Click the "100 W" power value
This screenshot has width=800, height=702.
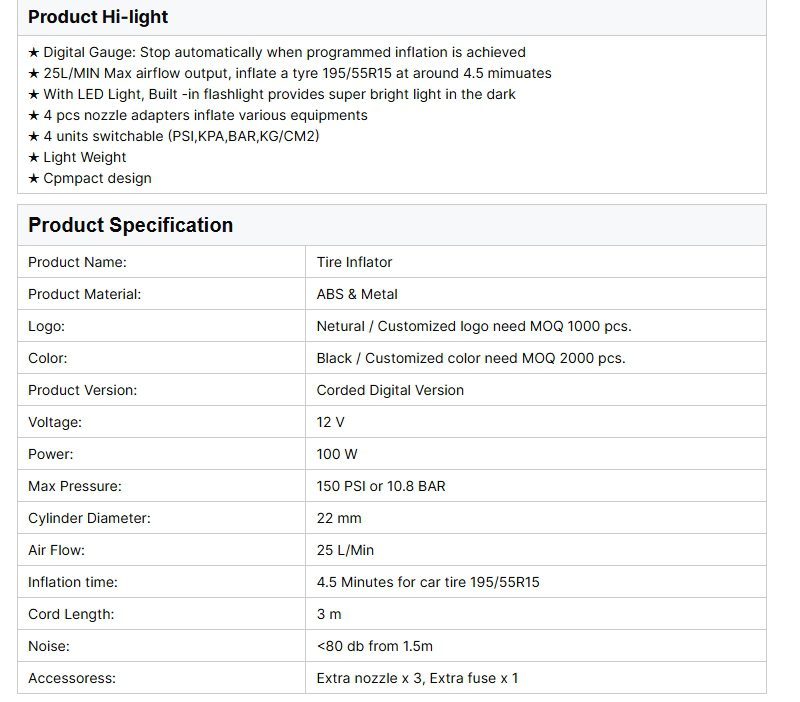coord(337,454)
